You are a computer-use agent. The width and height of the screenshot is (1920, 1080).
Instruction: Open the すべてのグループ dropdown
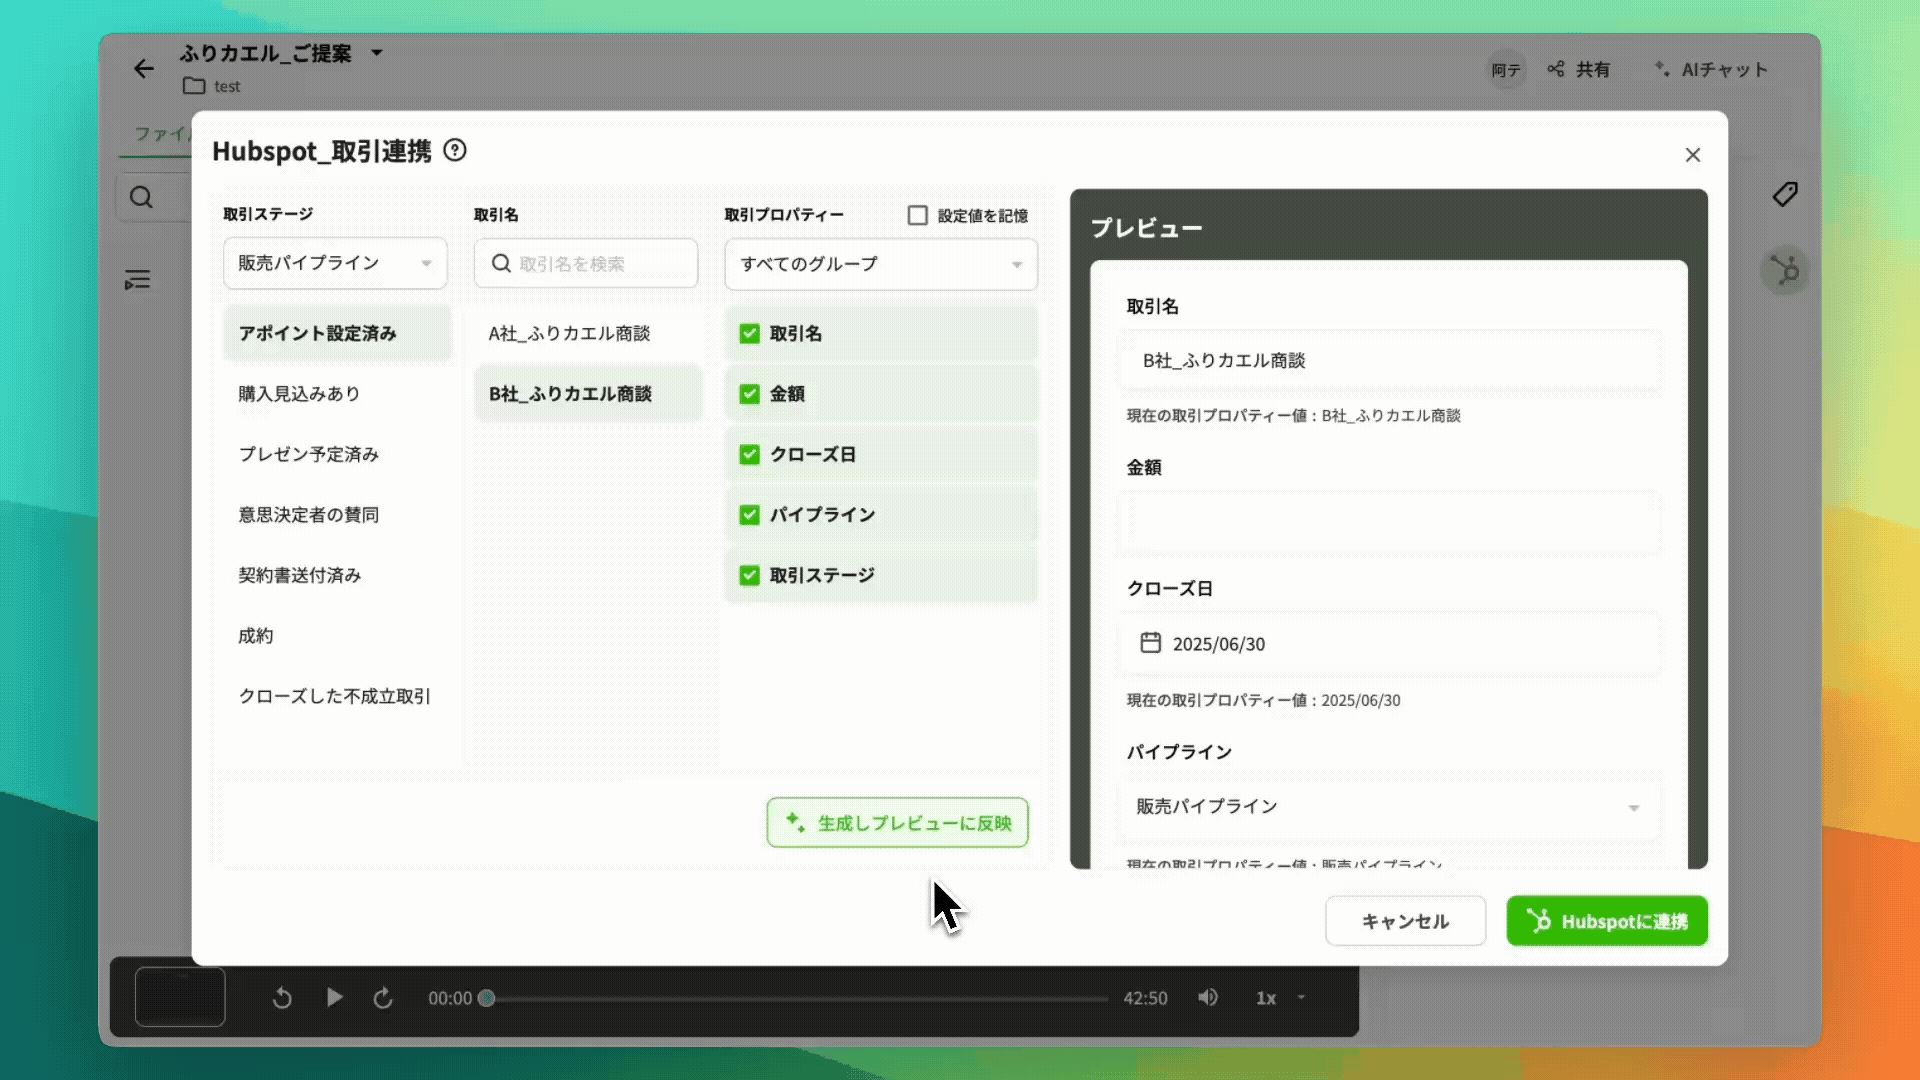tap(880, 264)
